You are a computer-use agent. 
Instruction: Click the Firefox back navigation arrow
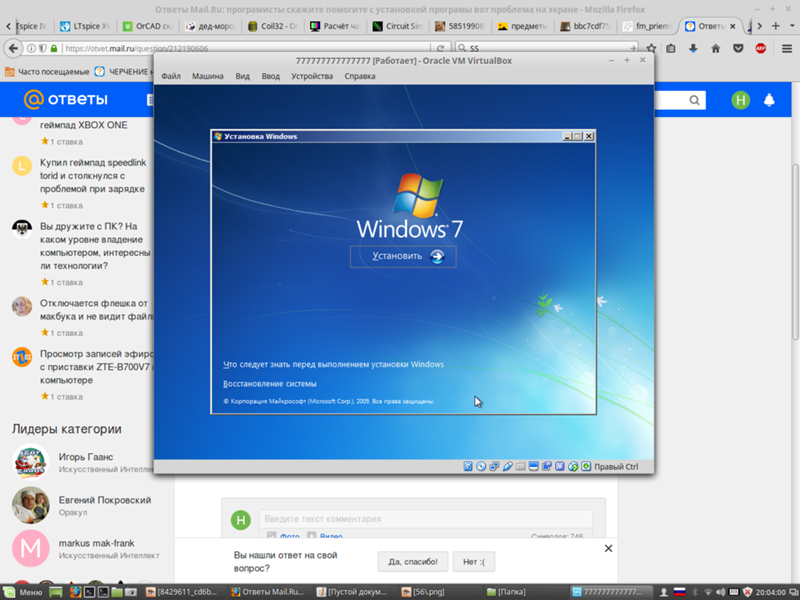[13, 48]
